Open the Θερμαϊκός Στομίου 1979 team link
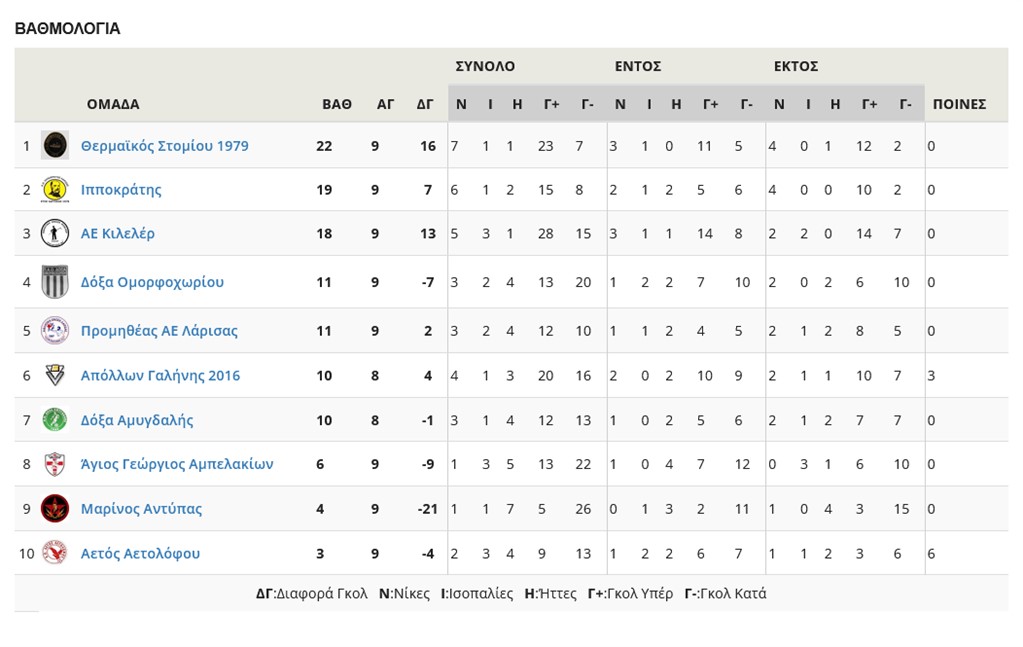This screenshot has height=647, width=1023. (164, 146)
